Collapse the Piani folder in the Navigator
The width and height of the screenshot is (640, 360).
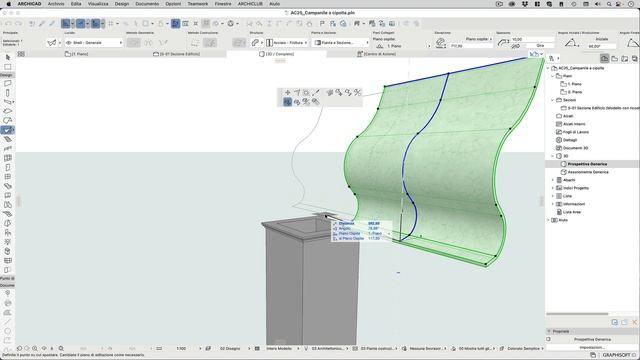[x=553, y=76]
